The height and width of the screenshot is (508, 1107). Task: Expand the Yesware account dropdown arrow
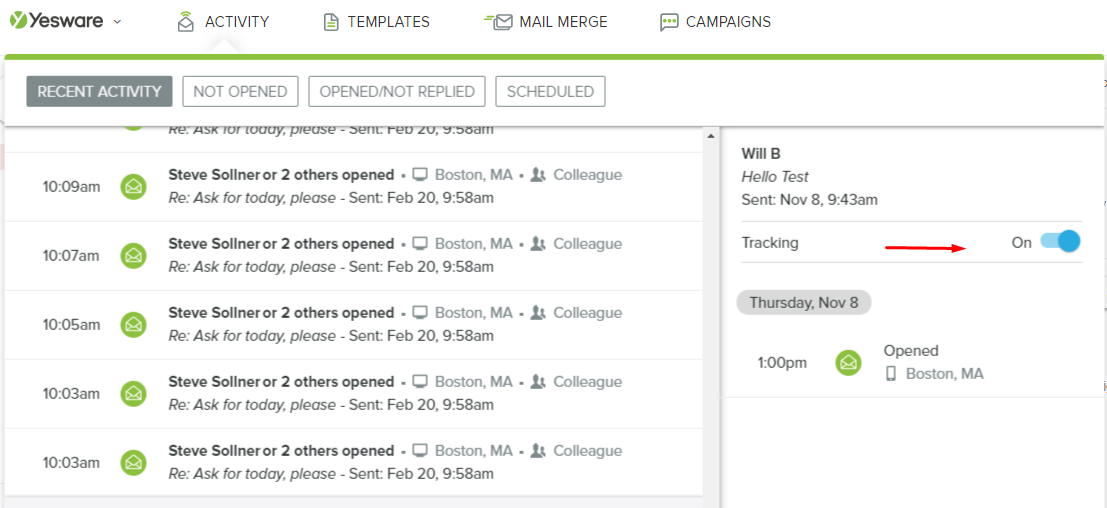coord(117,22)
